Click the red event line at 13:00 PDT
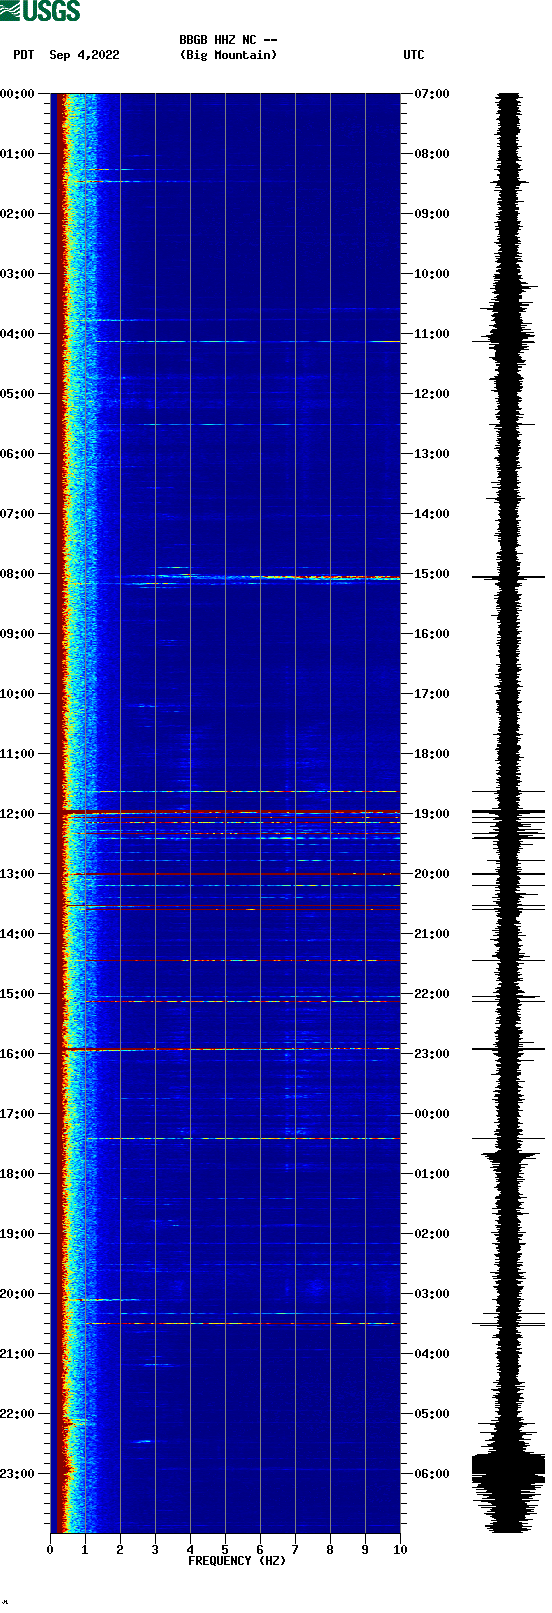The image size is (552, 1613). click(x=230, y=875)
